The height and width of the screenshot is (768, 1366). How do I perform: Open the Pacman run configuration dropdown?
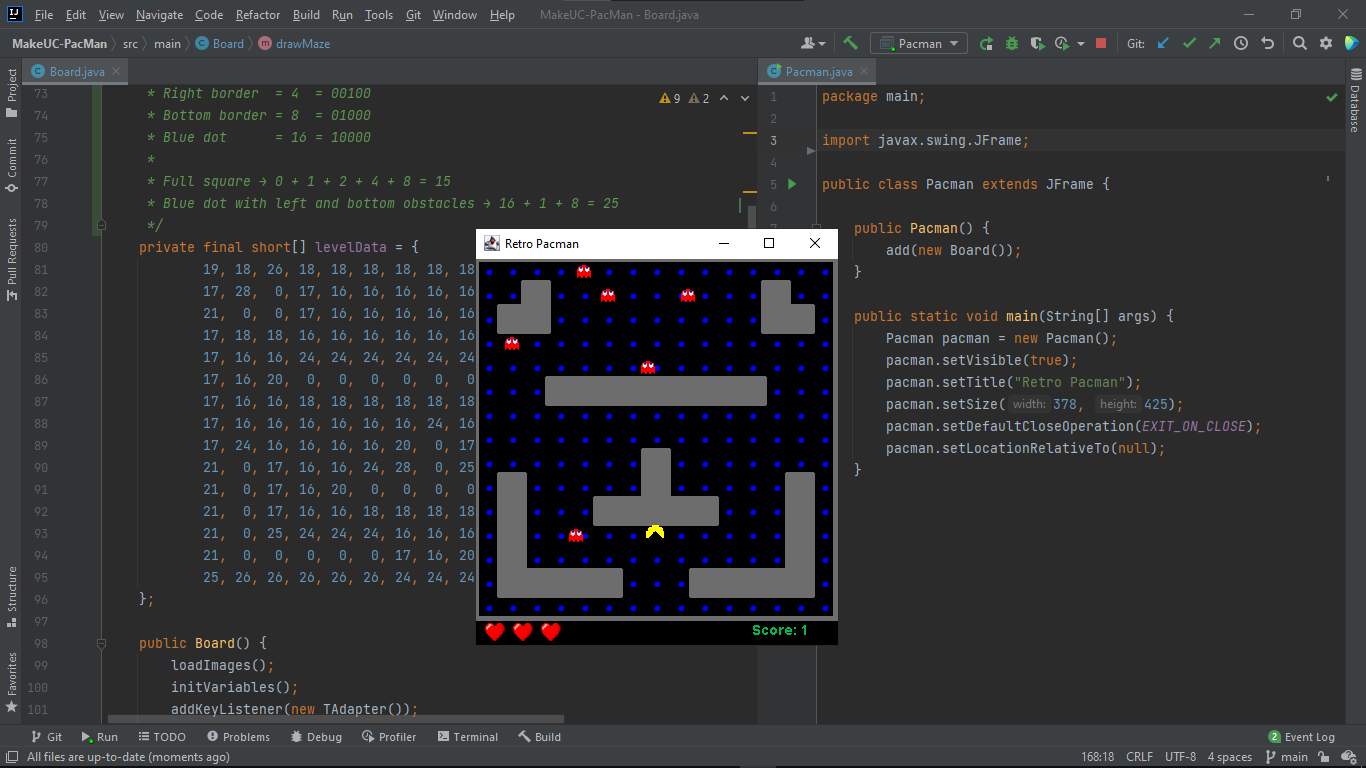pos(919,43)
